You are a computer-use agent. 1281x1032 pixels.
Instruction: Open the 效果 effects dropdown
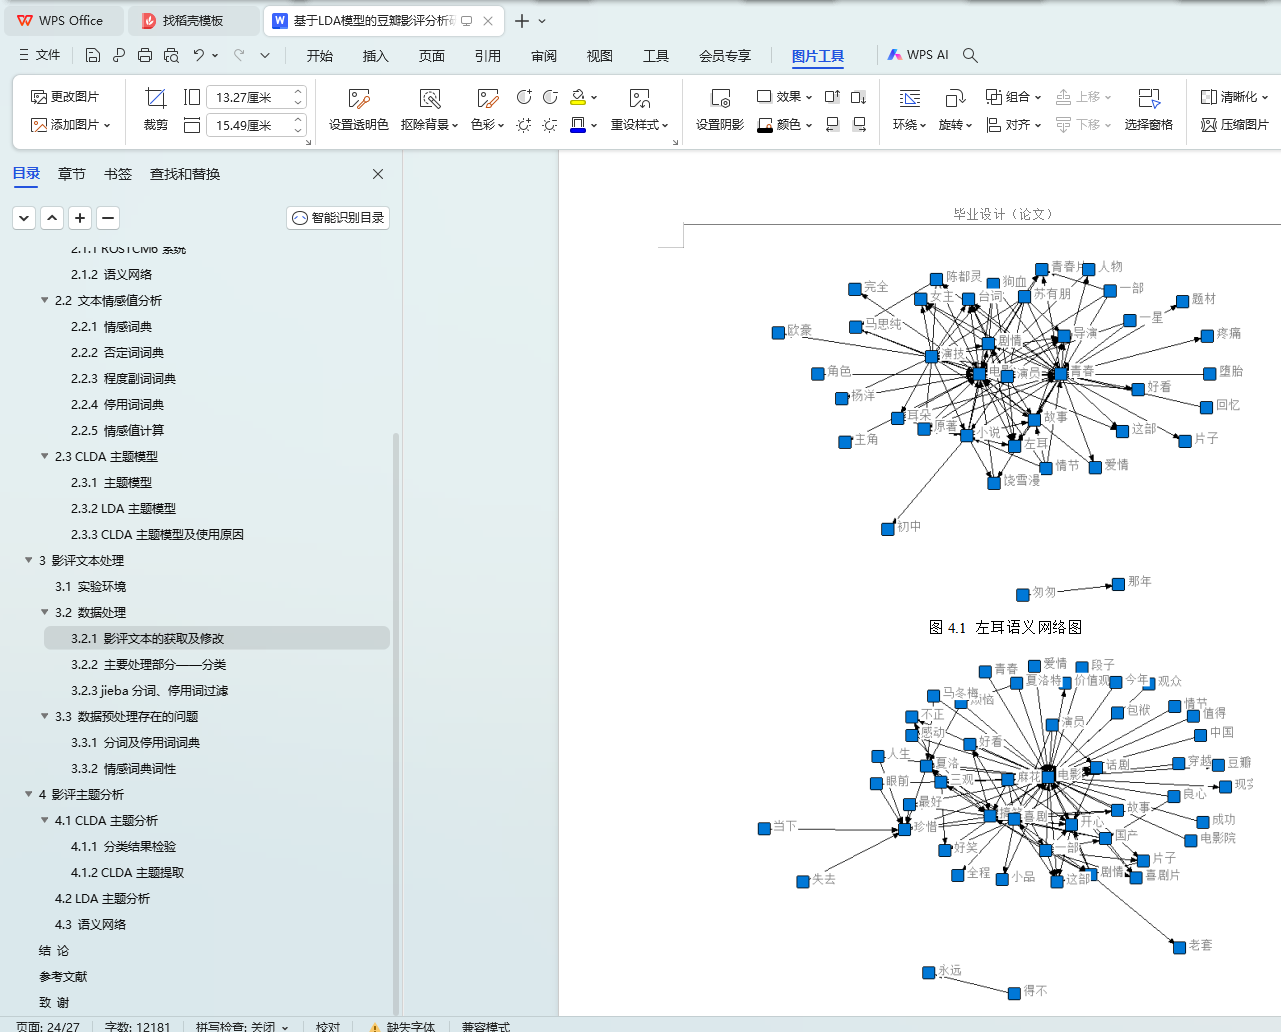tap(785, 97)
